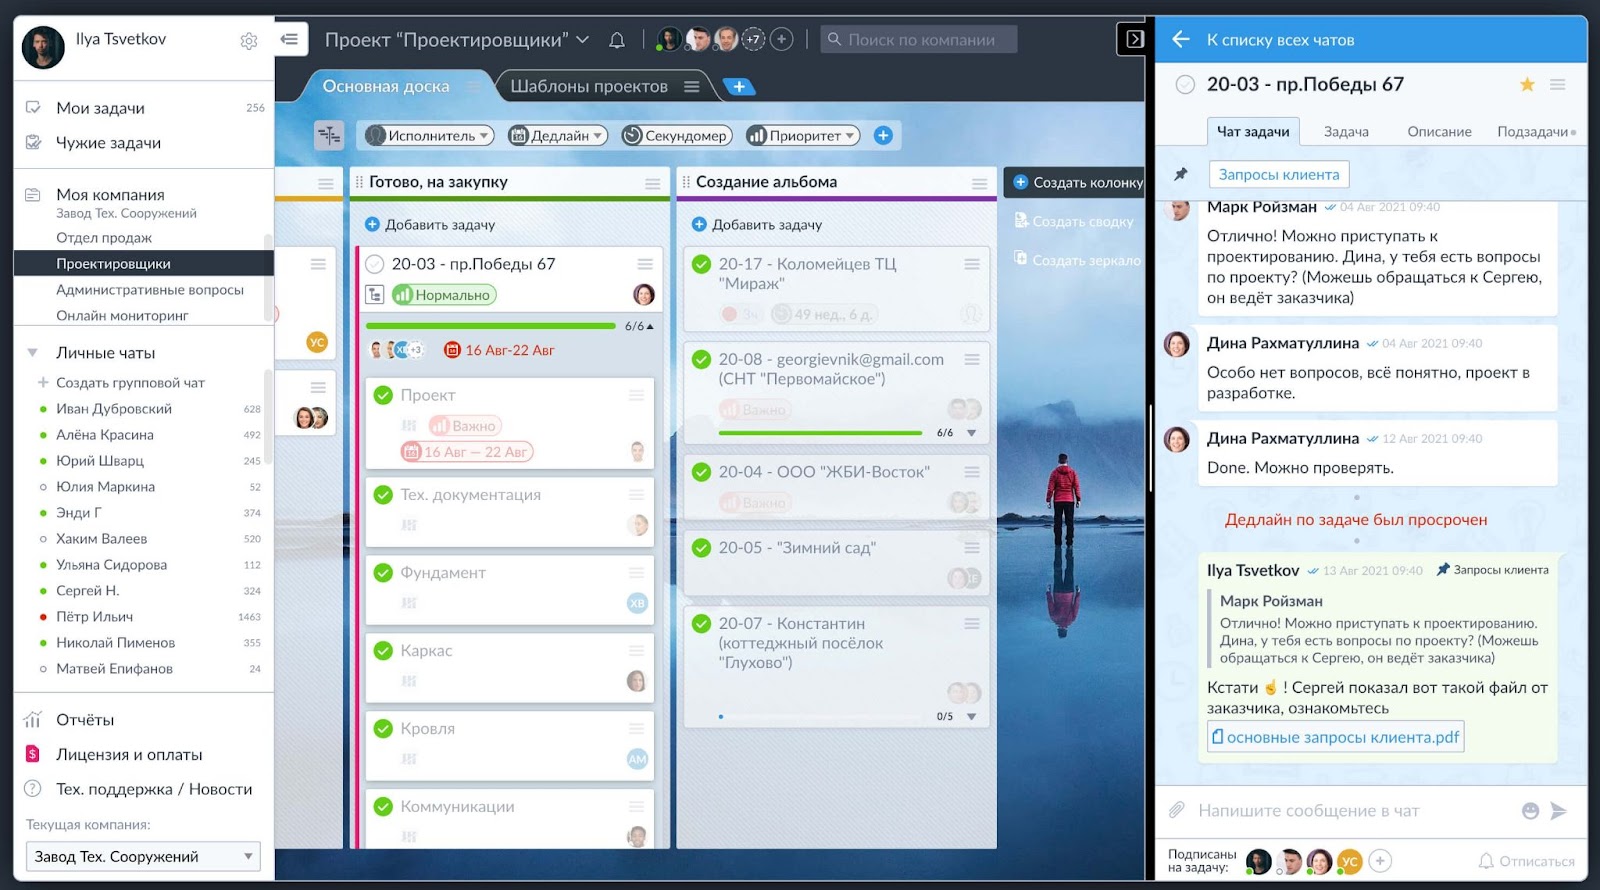
Task: Add subscriber plus icon to task
Action: (1380, 860)
